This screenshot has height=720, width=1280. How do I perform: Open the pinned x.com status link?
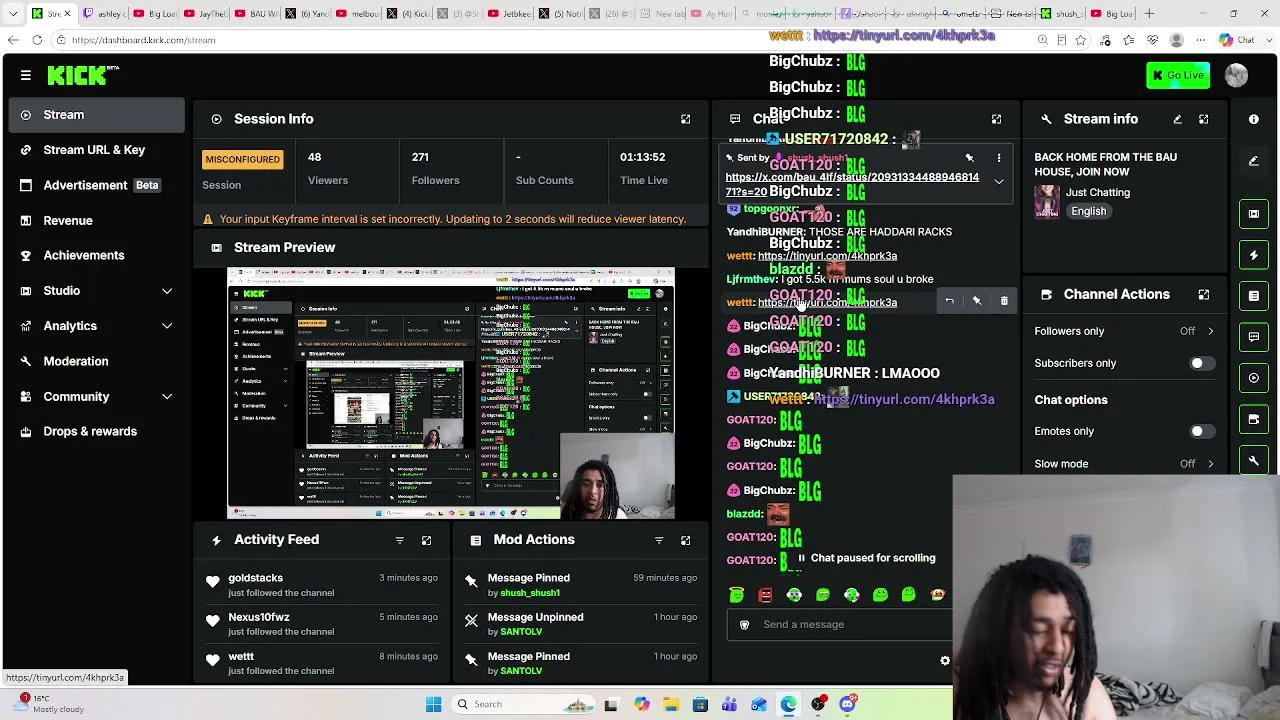pyautogui.click(x=852, y=184)
